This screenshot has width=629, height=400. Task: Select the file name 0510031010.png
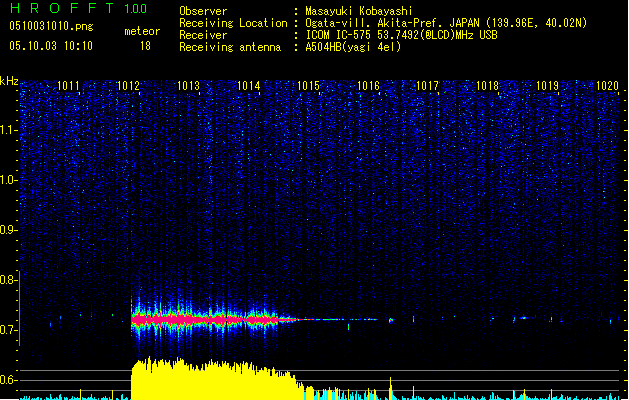tap(51, 26)
